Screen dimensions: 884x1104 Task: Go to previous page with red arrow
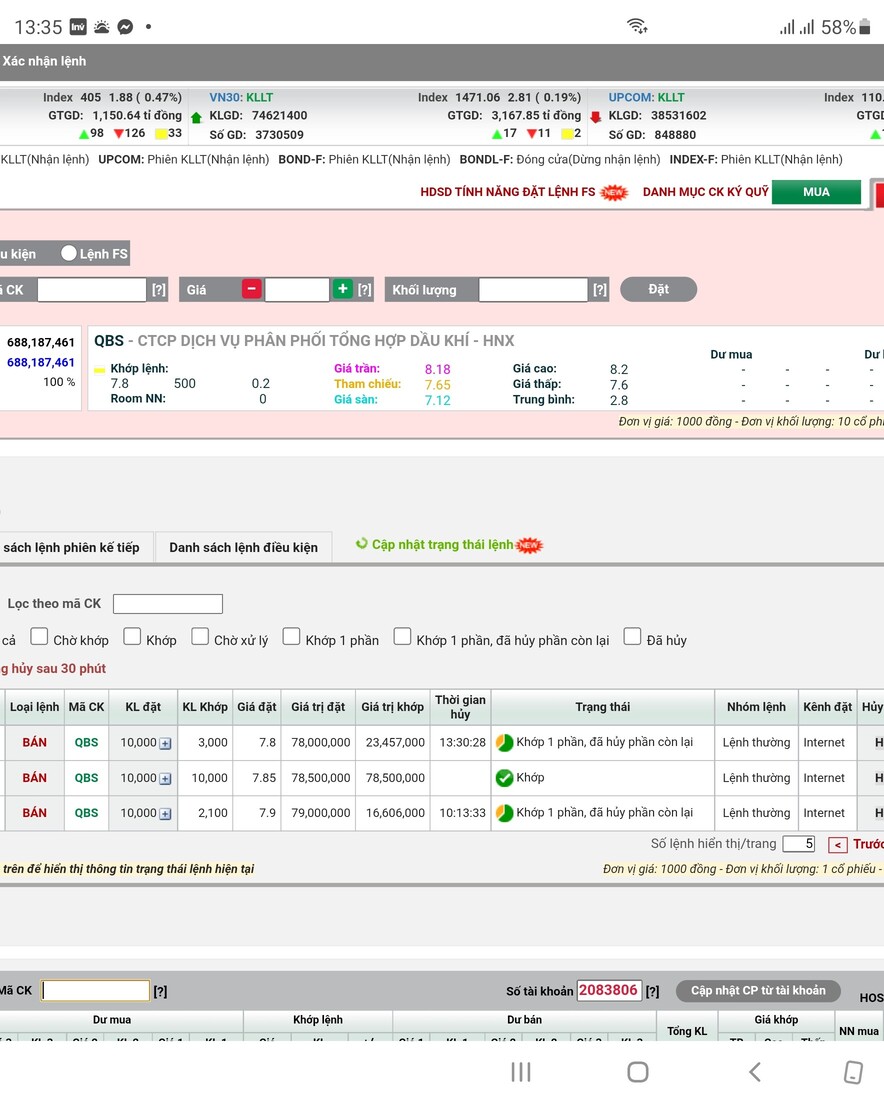click(838, 845)
